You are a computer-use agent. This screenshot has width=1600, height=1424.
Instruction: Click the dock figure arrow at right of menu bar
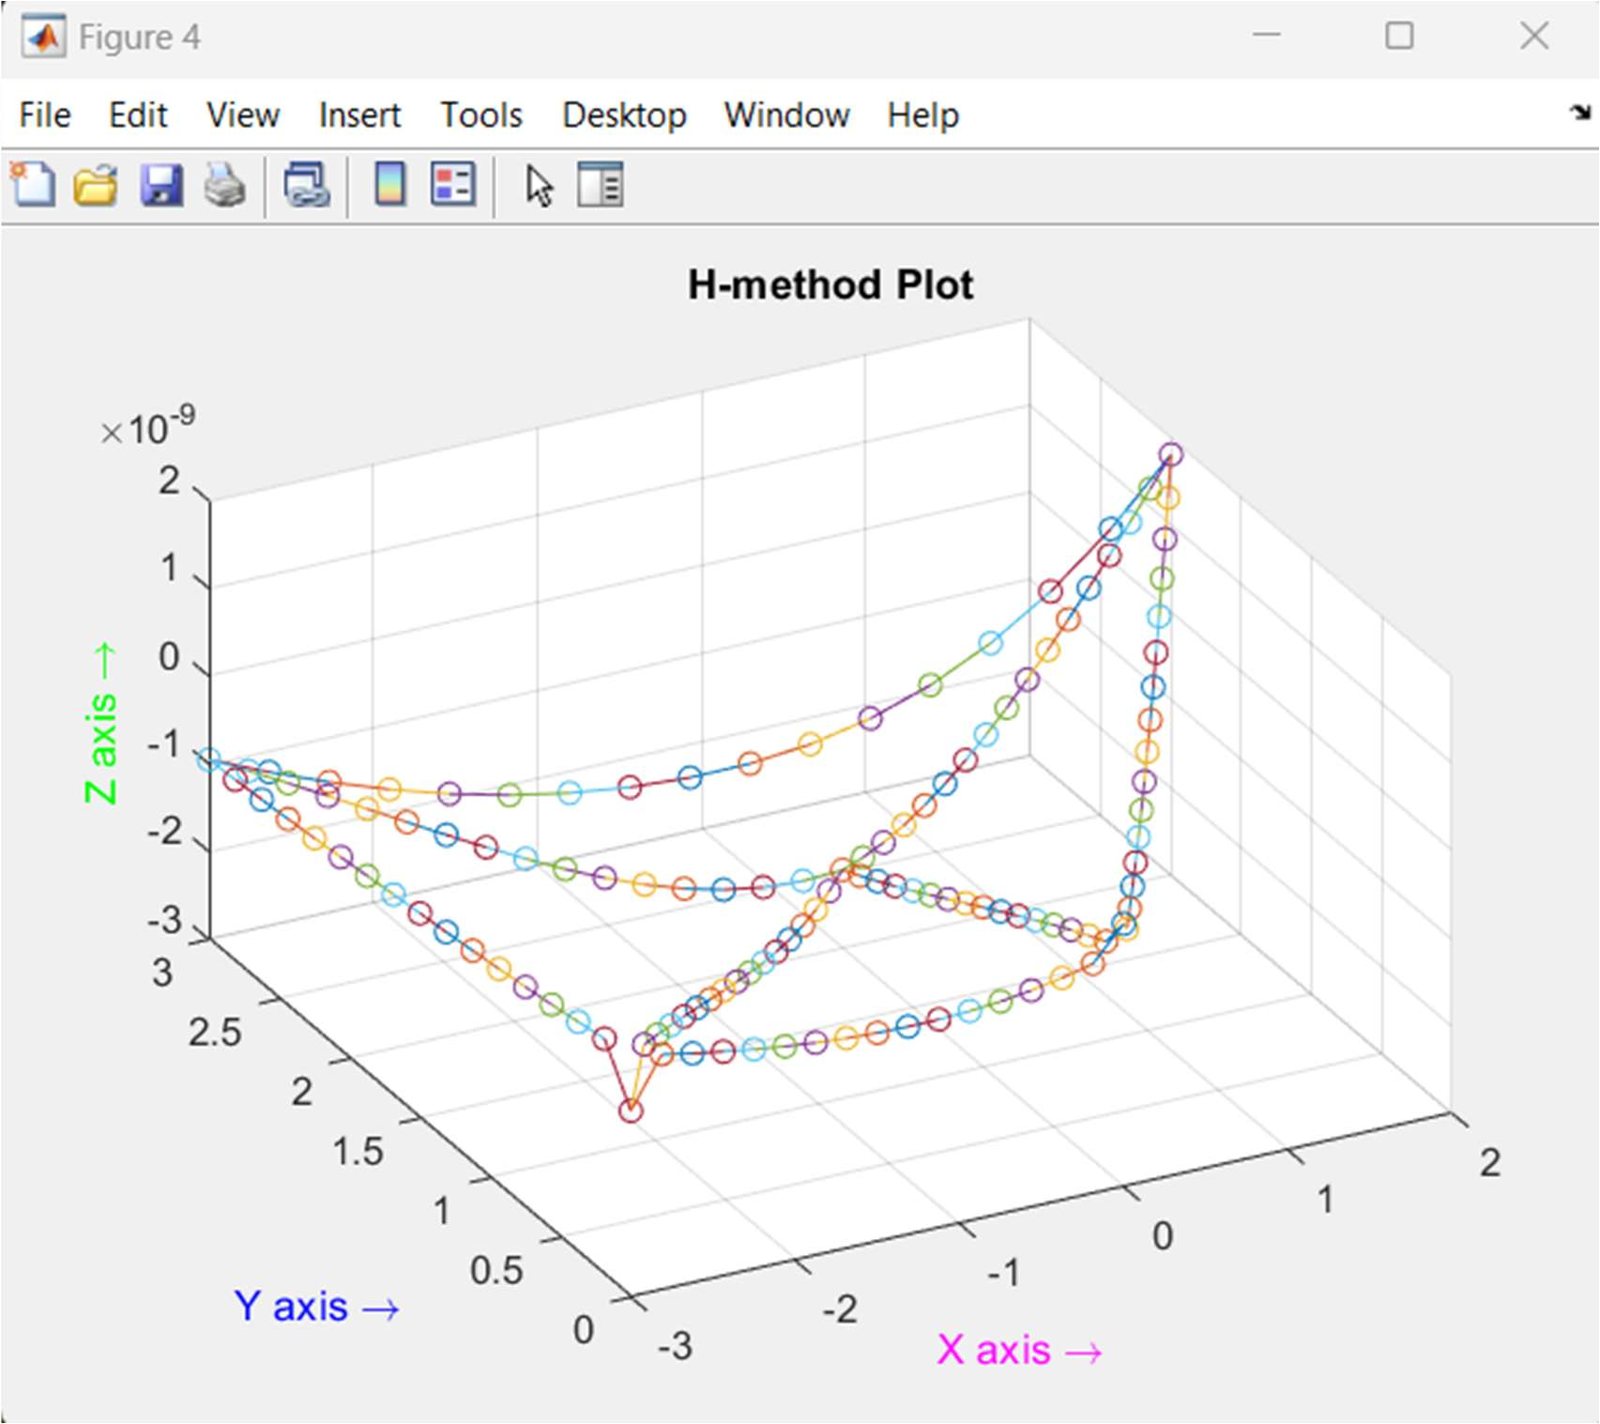[1580, 112]
